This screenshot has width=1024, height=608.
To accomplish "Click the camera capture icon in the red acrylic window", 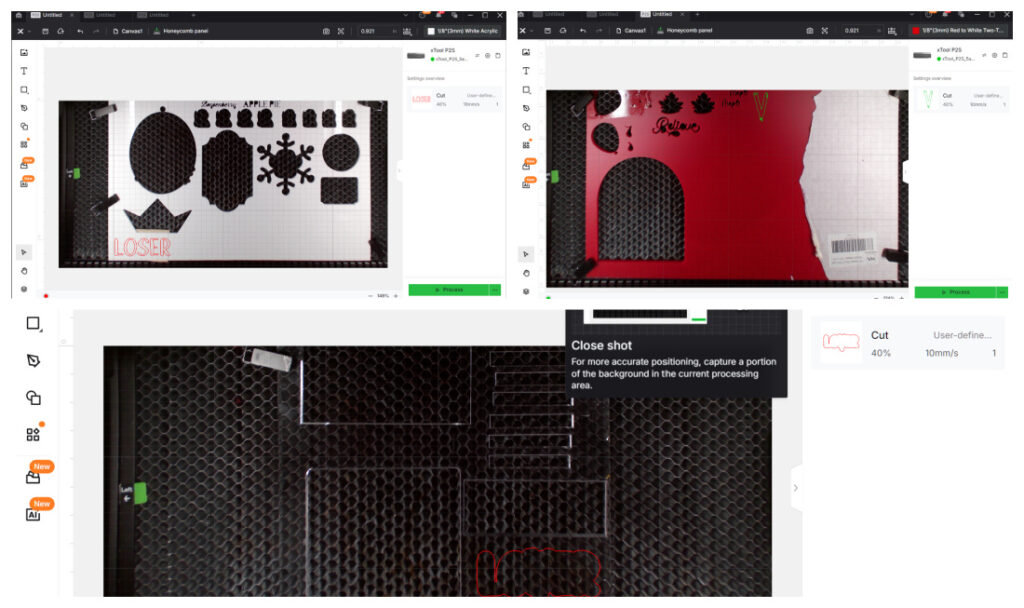I will 809,31.
